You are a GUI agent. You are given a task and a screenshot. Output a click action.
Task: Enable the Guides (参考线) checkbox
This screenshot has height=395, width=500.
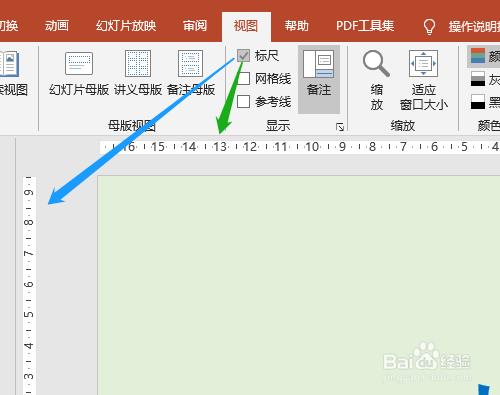pos(243,101)
